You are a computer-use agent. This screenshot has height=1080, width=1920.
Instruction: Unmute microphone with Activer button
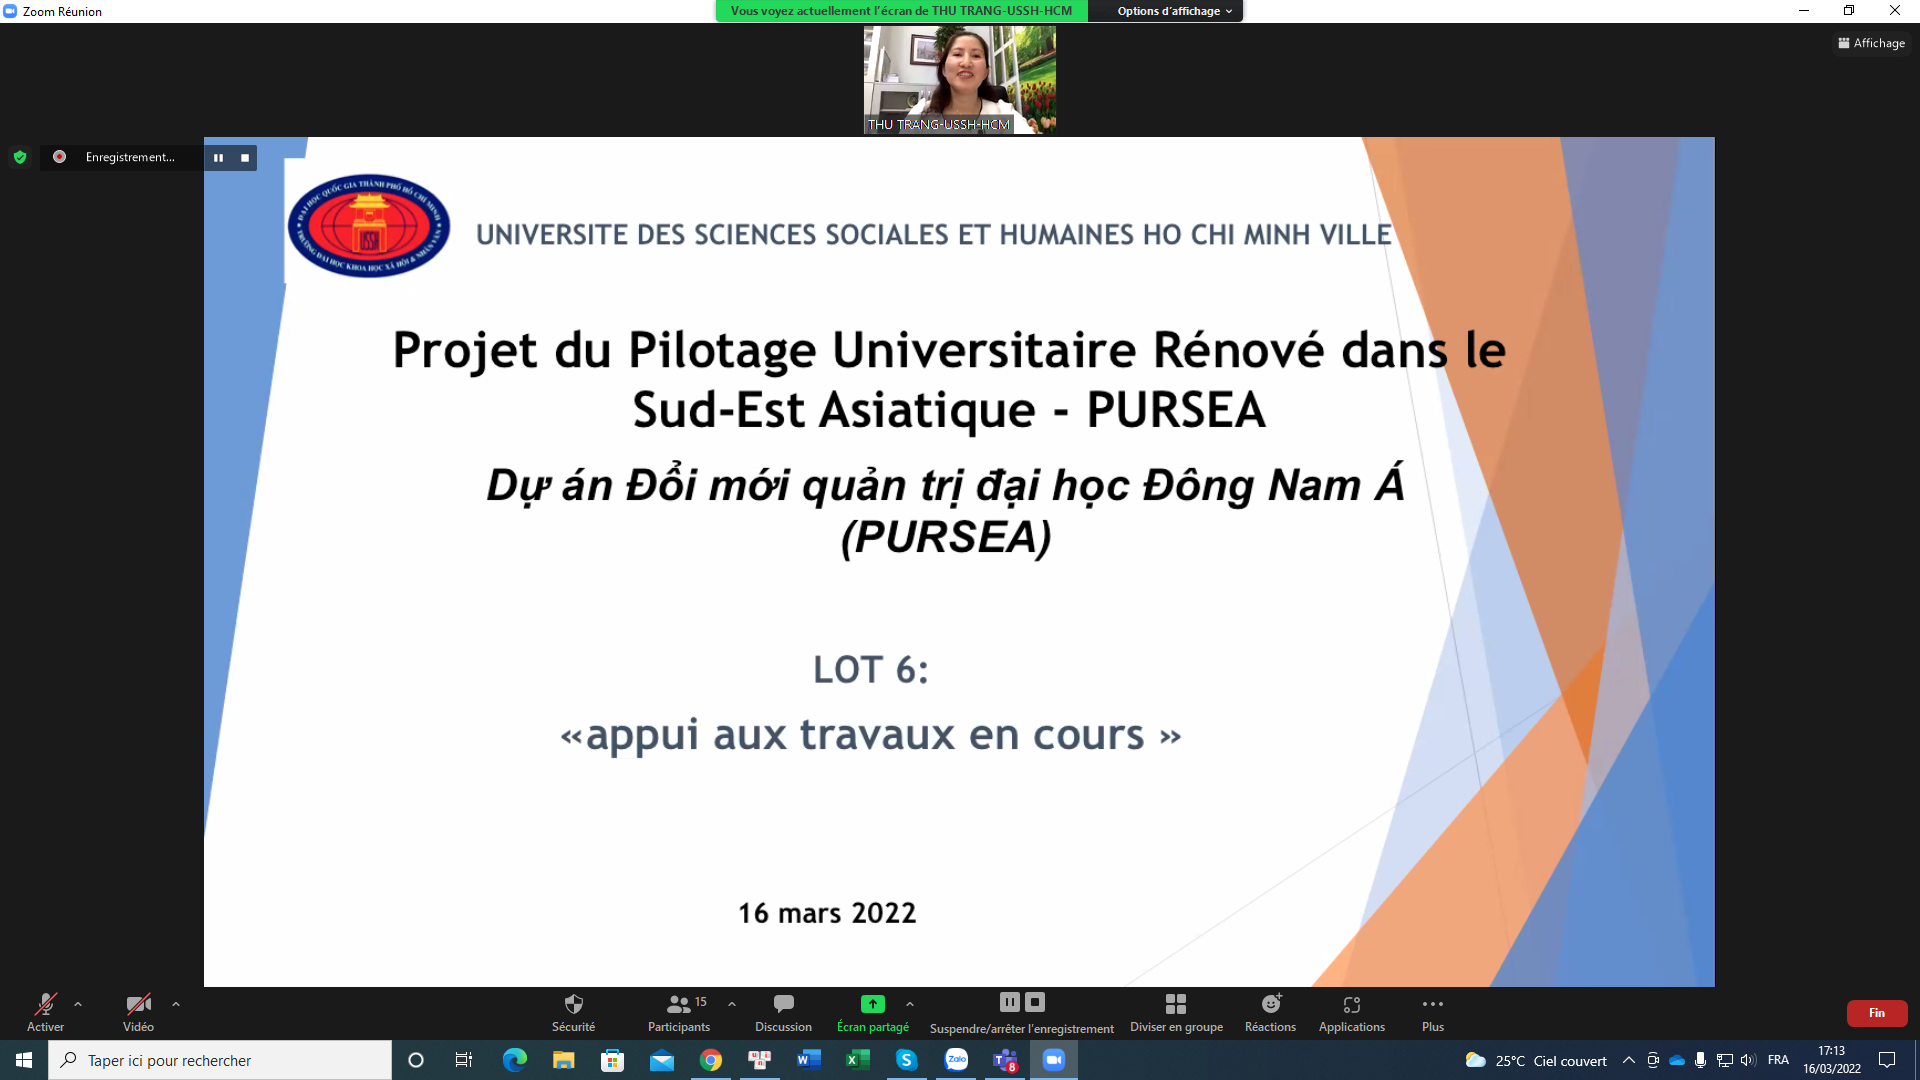tap(45, 1004)
